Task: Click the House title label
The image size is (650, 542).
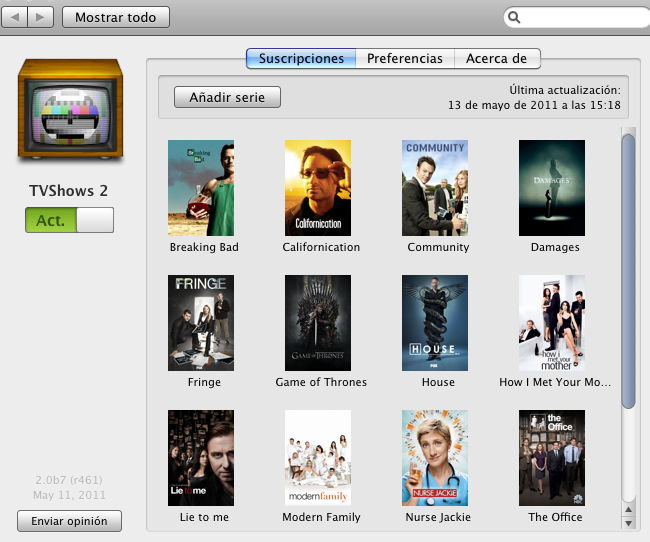Action: pos(438,382)
